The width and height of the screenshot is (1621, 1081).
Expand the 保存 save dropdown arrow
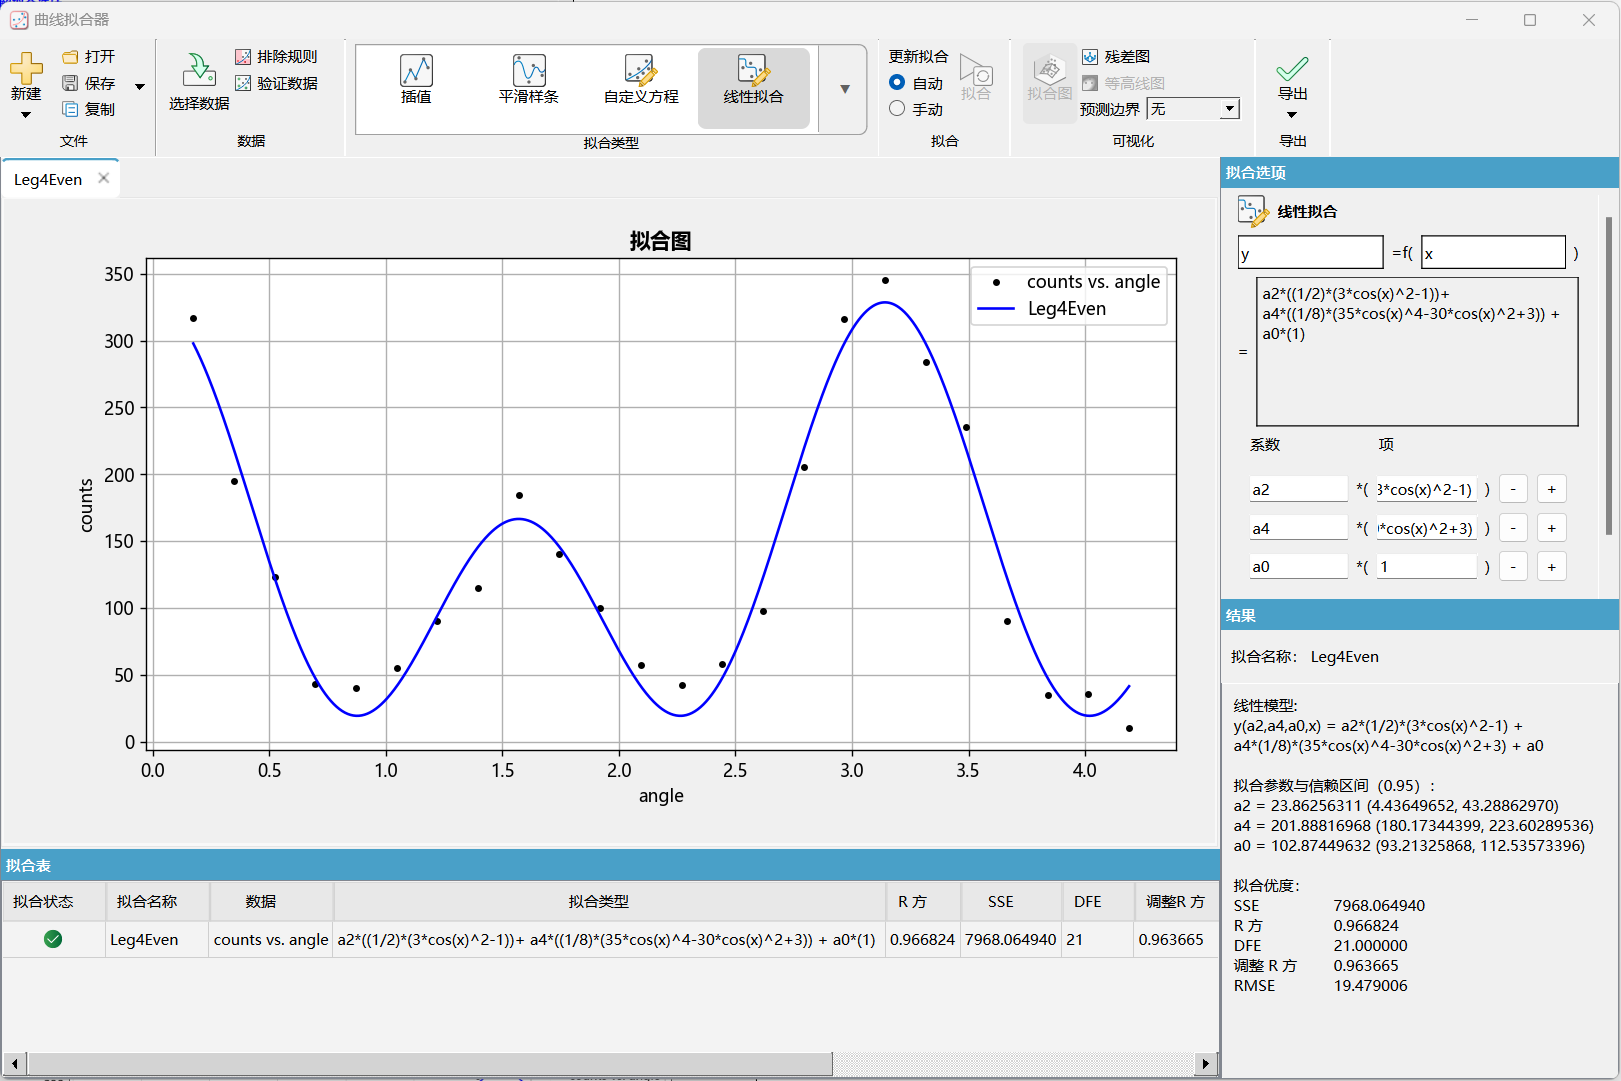(140, 86)
